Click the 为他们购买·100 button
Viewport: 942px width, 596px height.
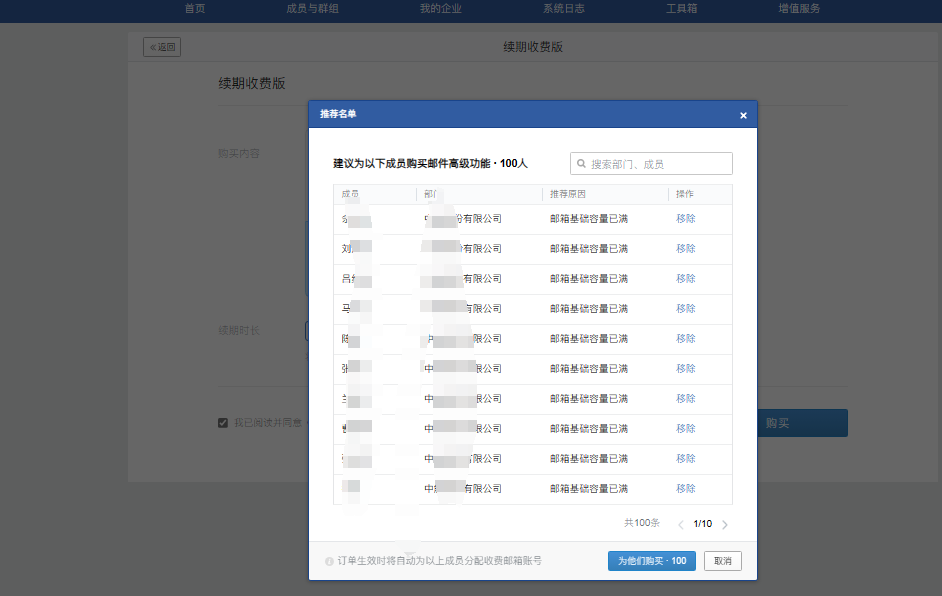point(649,560)
